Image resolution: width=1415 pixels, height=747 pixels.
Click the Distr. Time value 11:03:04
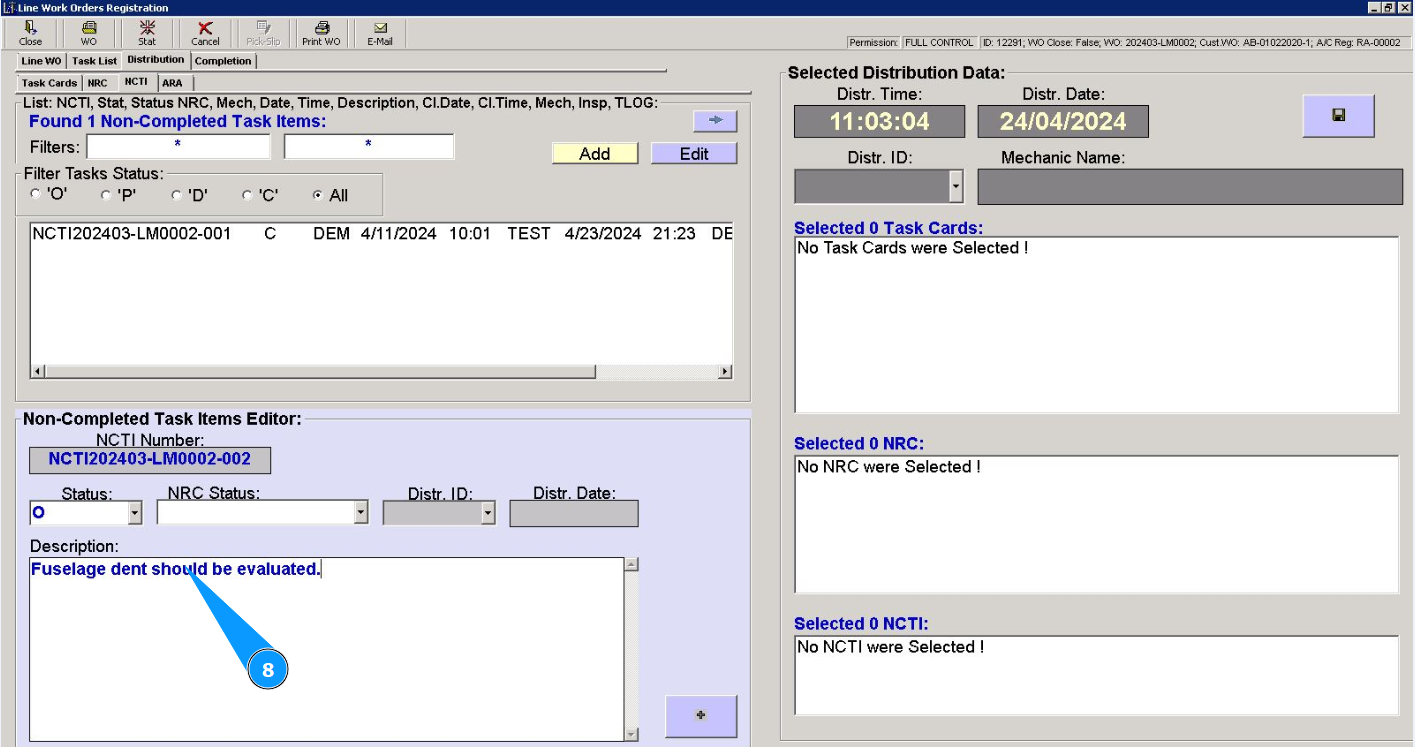pyautogui.click(x=880, y=122)
